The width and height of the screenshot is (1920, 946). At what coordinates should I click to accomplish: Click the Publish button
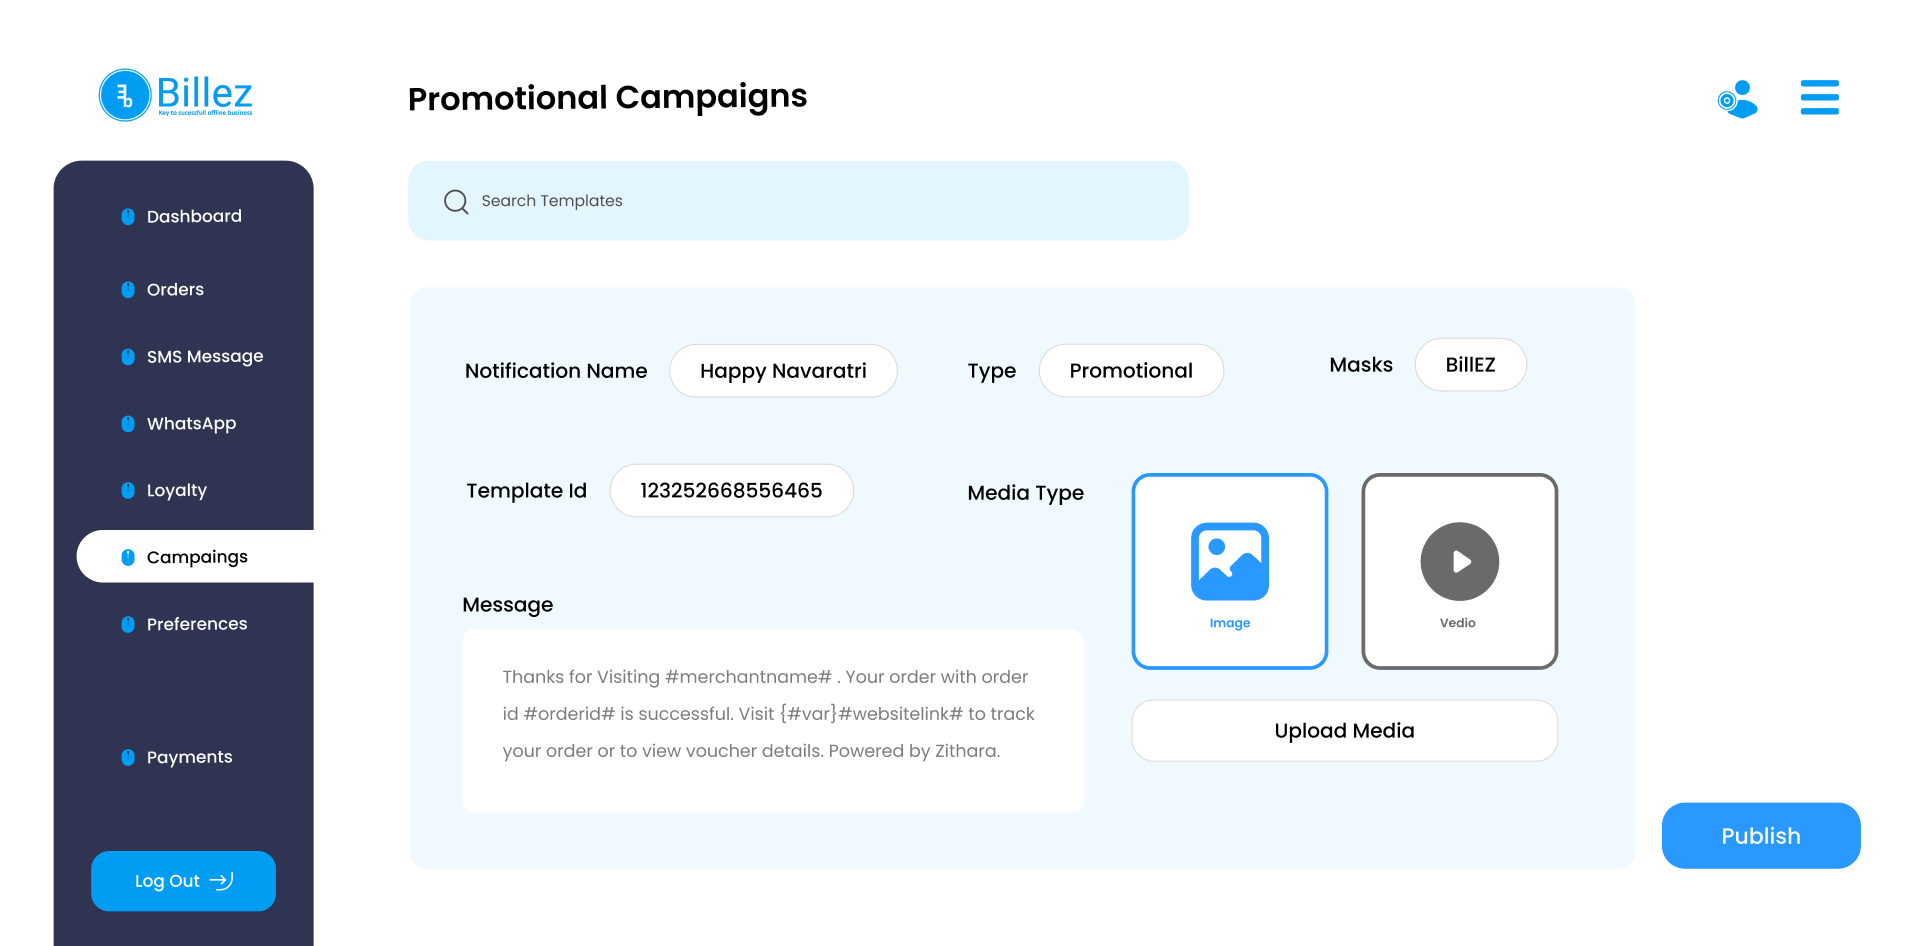click(1761, 835)
